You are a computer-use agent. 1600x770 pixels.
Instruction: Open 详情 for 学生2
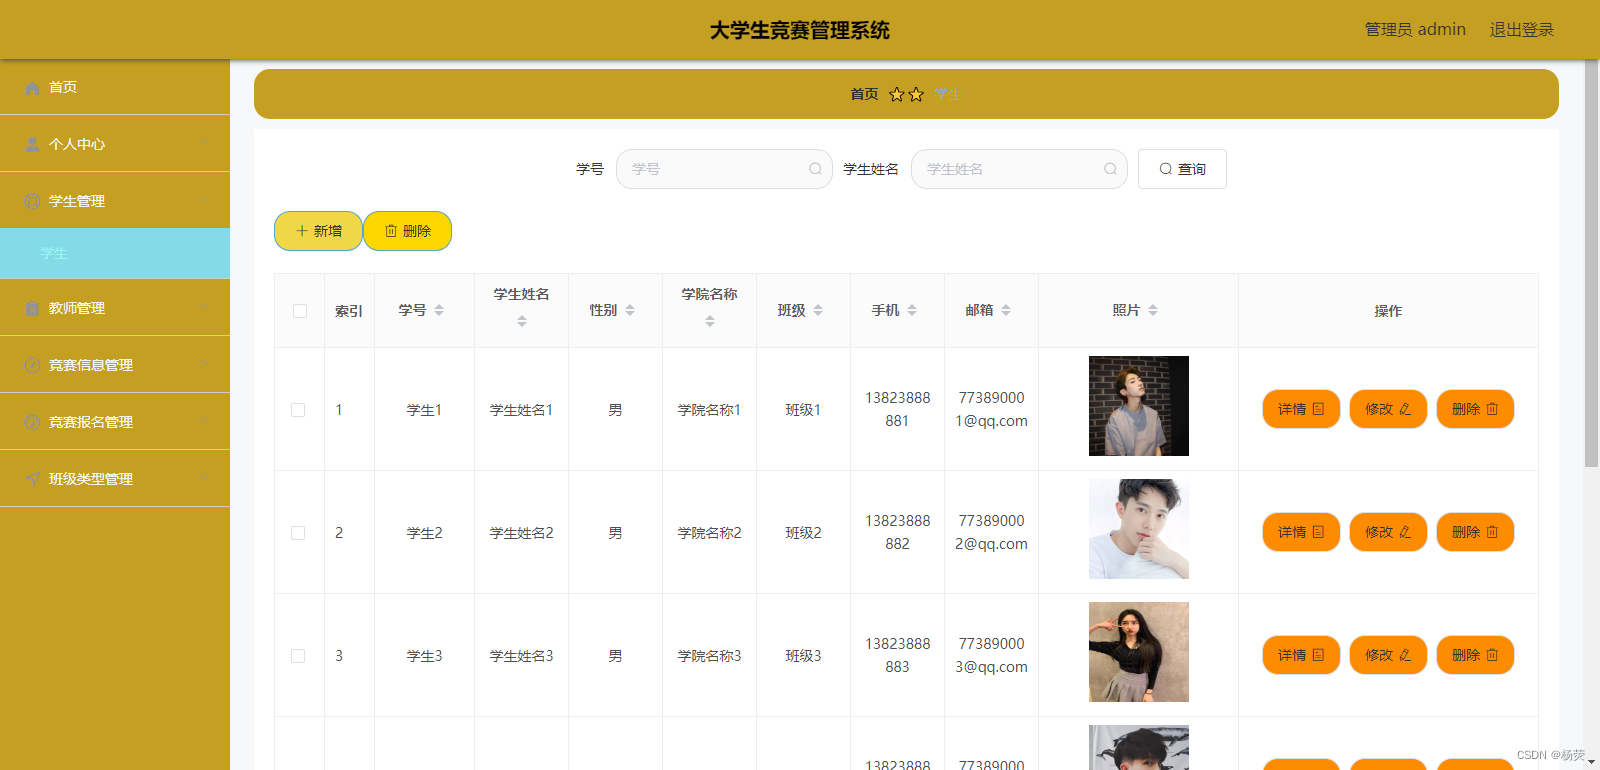tap(1301, 532)
